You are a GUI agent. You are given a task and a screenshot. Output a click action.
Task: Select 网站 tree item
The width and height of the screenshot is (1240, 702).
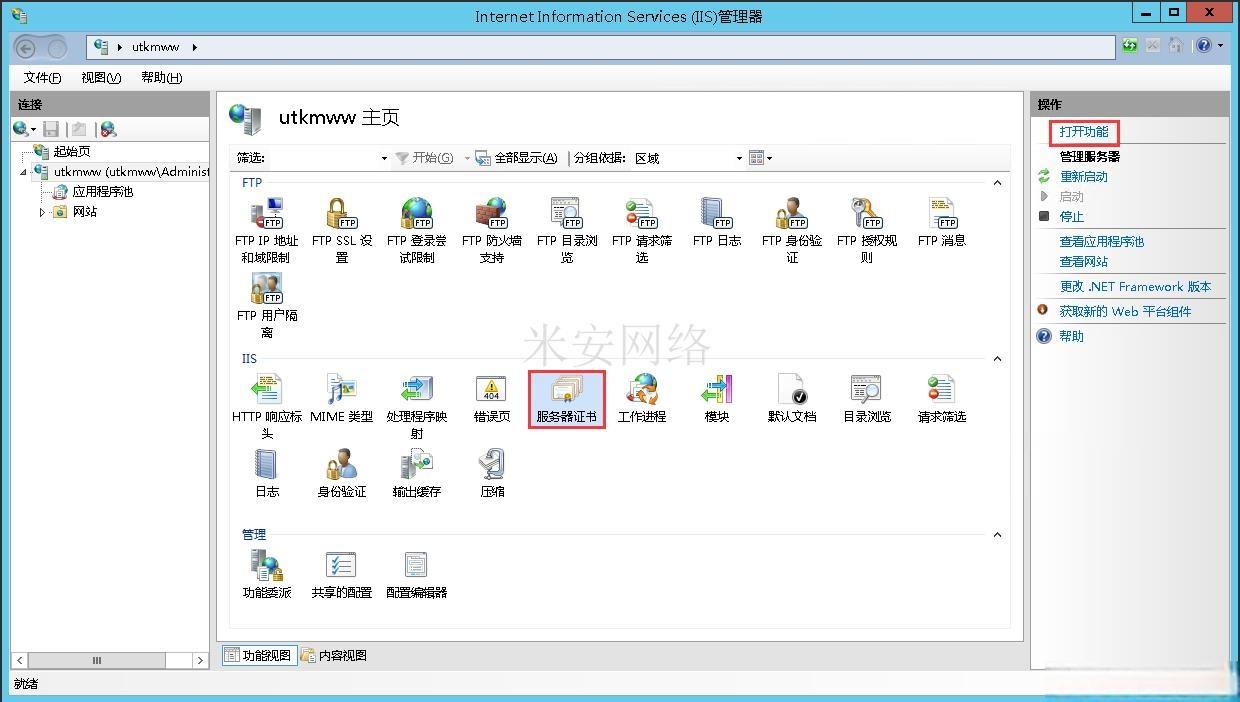85,212
